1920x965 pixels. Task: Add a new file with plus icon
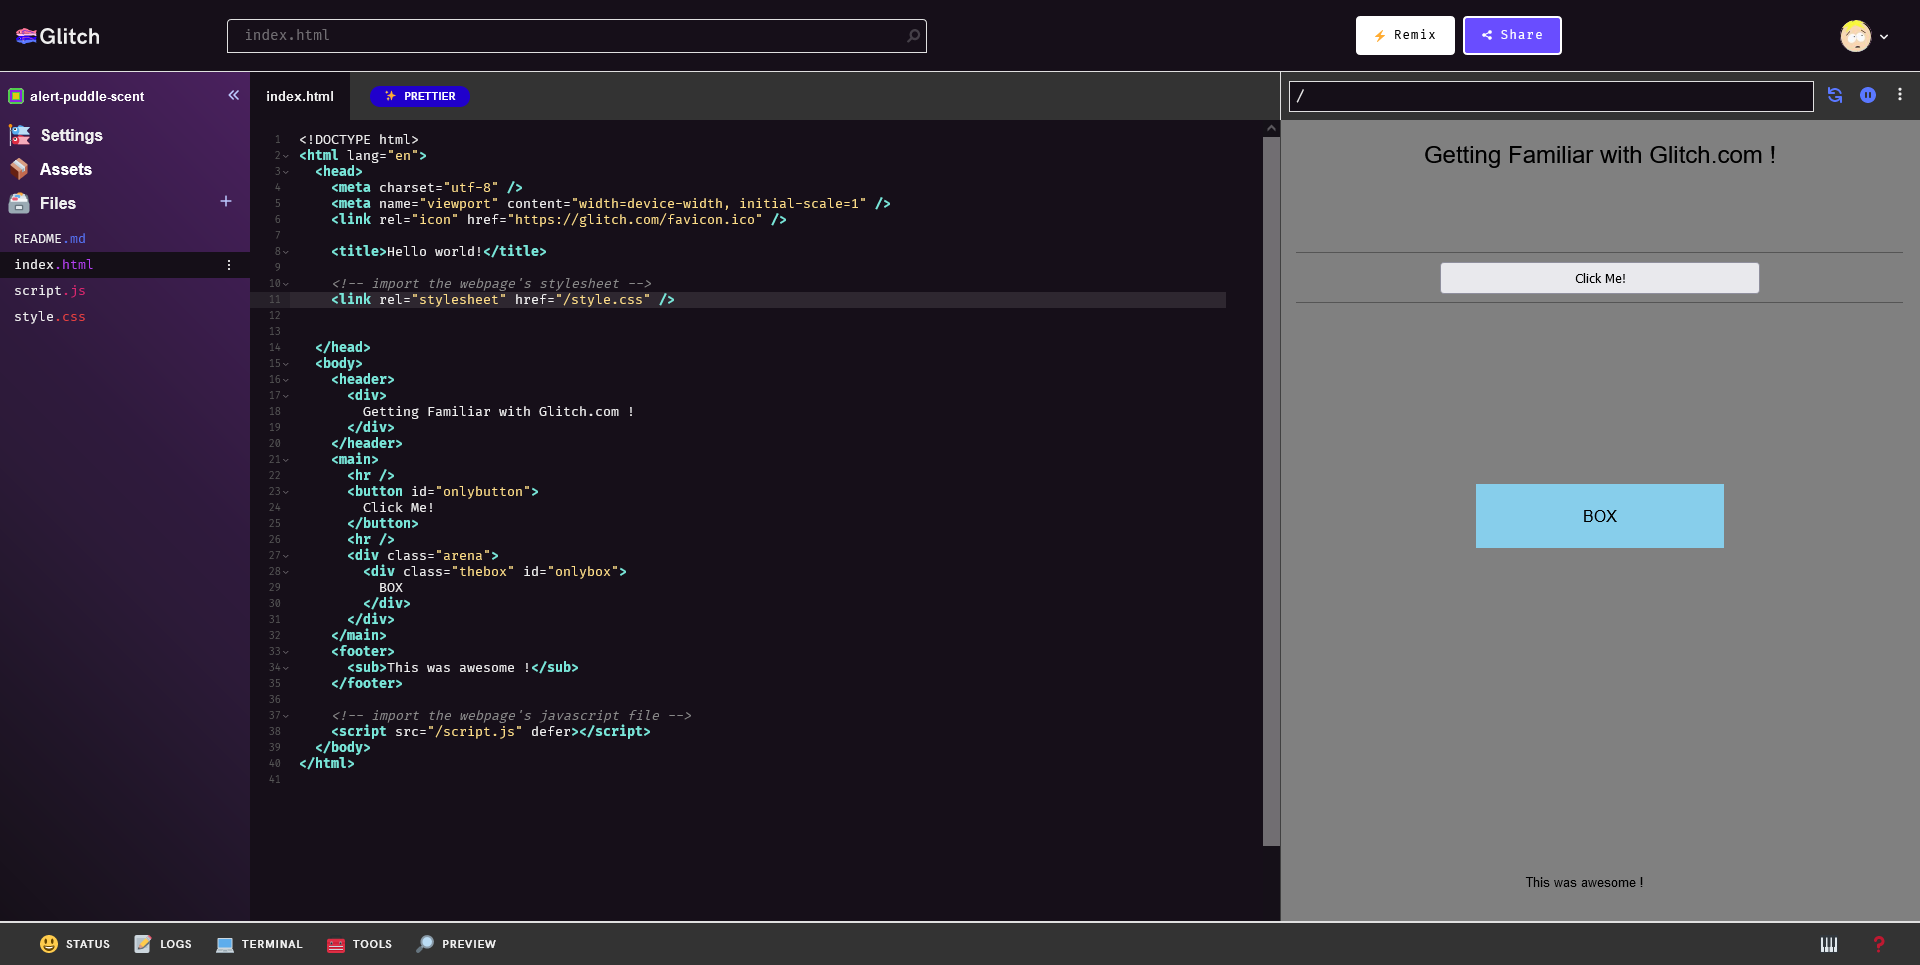pos(226,202)
